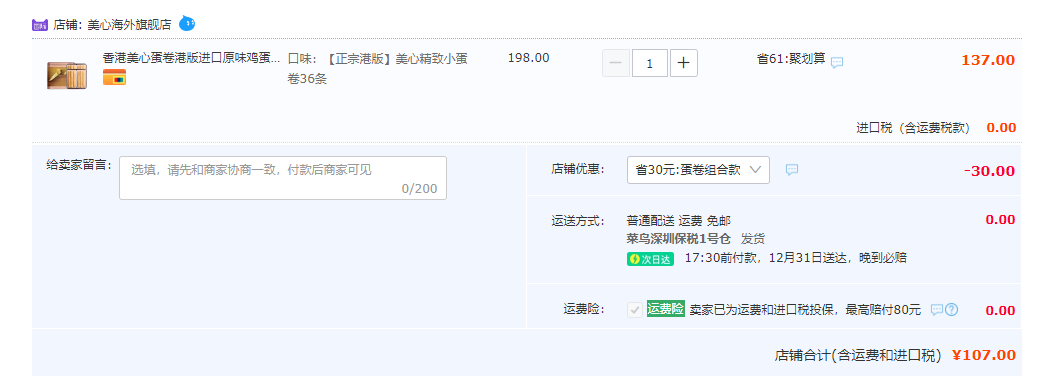Click the 17:30前付款 delivery promise text

(x=796, y=258)
